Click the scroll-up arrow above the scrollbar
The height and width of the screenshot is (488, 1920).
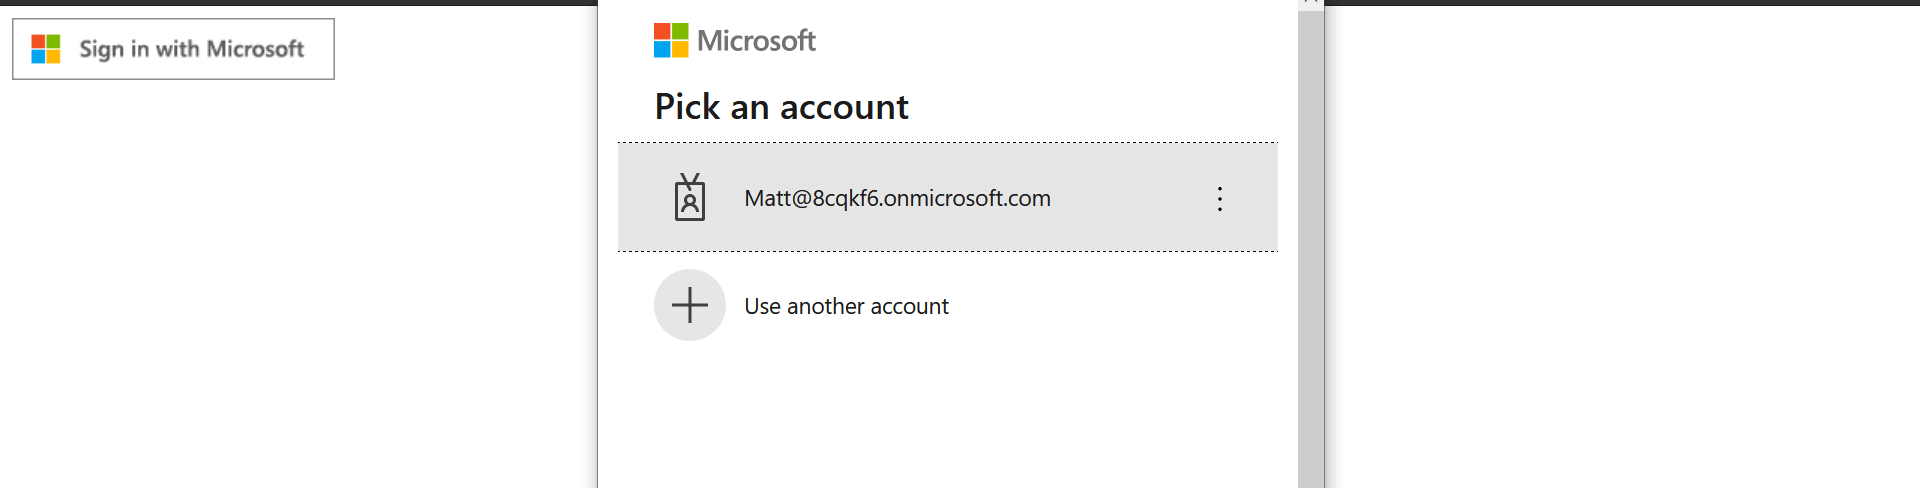point(1311,3)
